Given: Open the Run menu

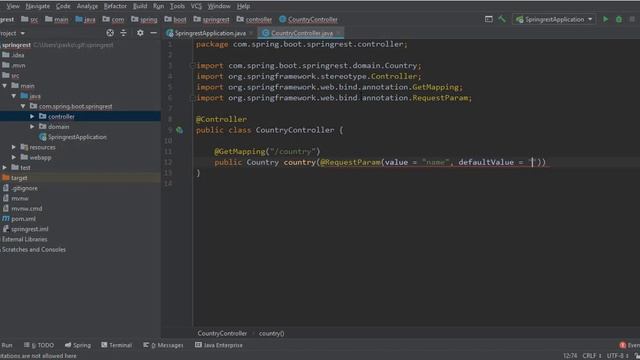Looking at the screenshot, I should tap(158, 6).
